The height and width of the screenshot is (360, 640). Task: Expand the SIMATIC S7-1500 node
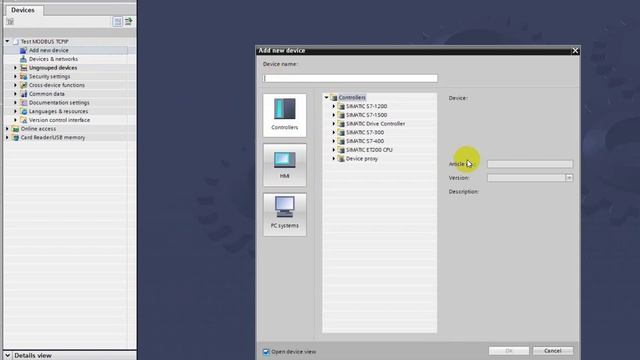pyautogui.click(x=333, y=115)
